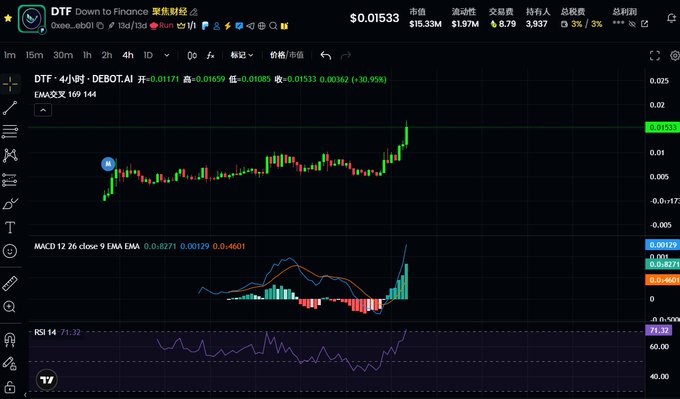Copy the 0xee...eb01 contract address
The height and width of the screenshot is (399, 680).
point(100,26)
